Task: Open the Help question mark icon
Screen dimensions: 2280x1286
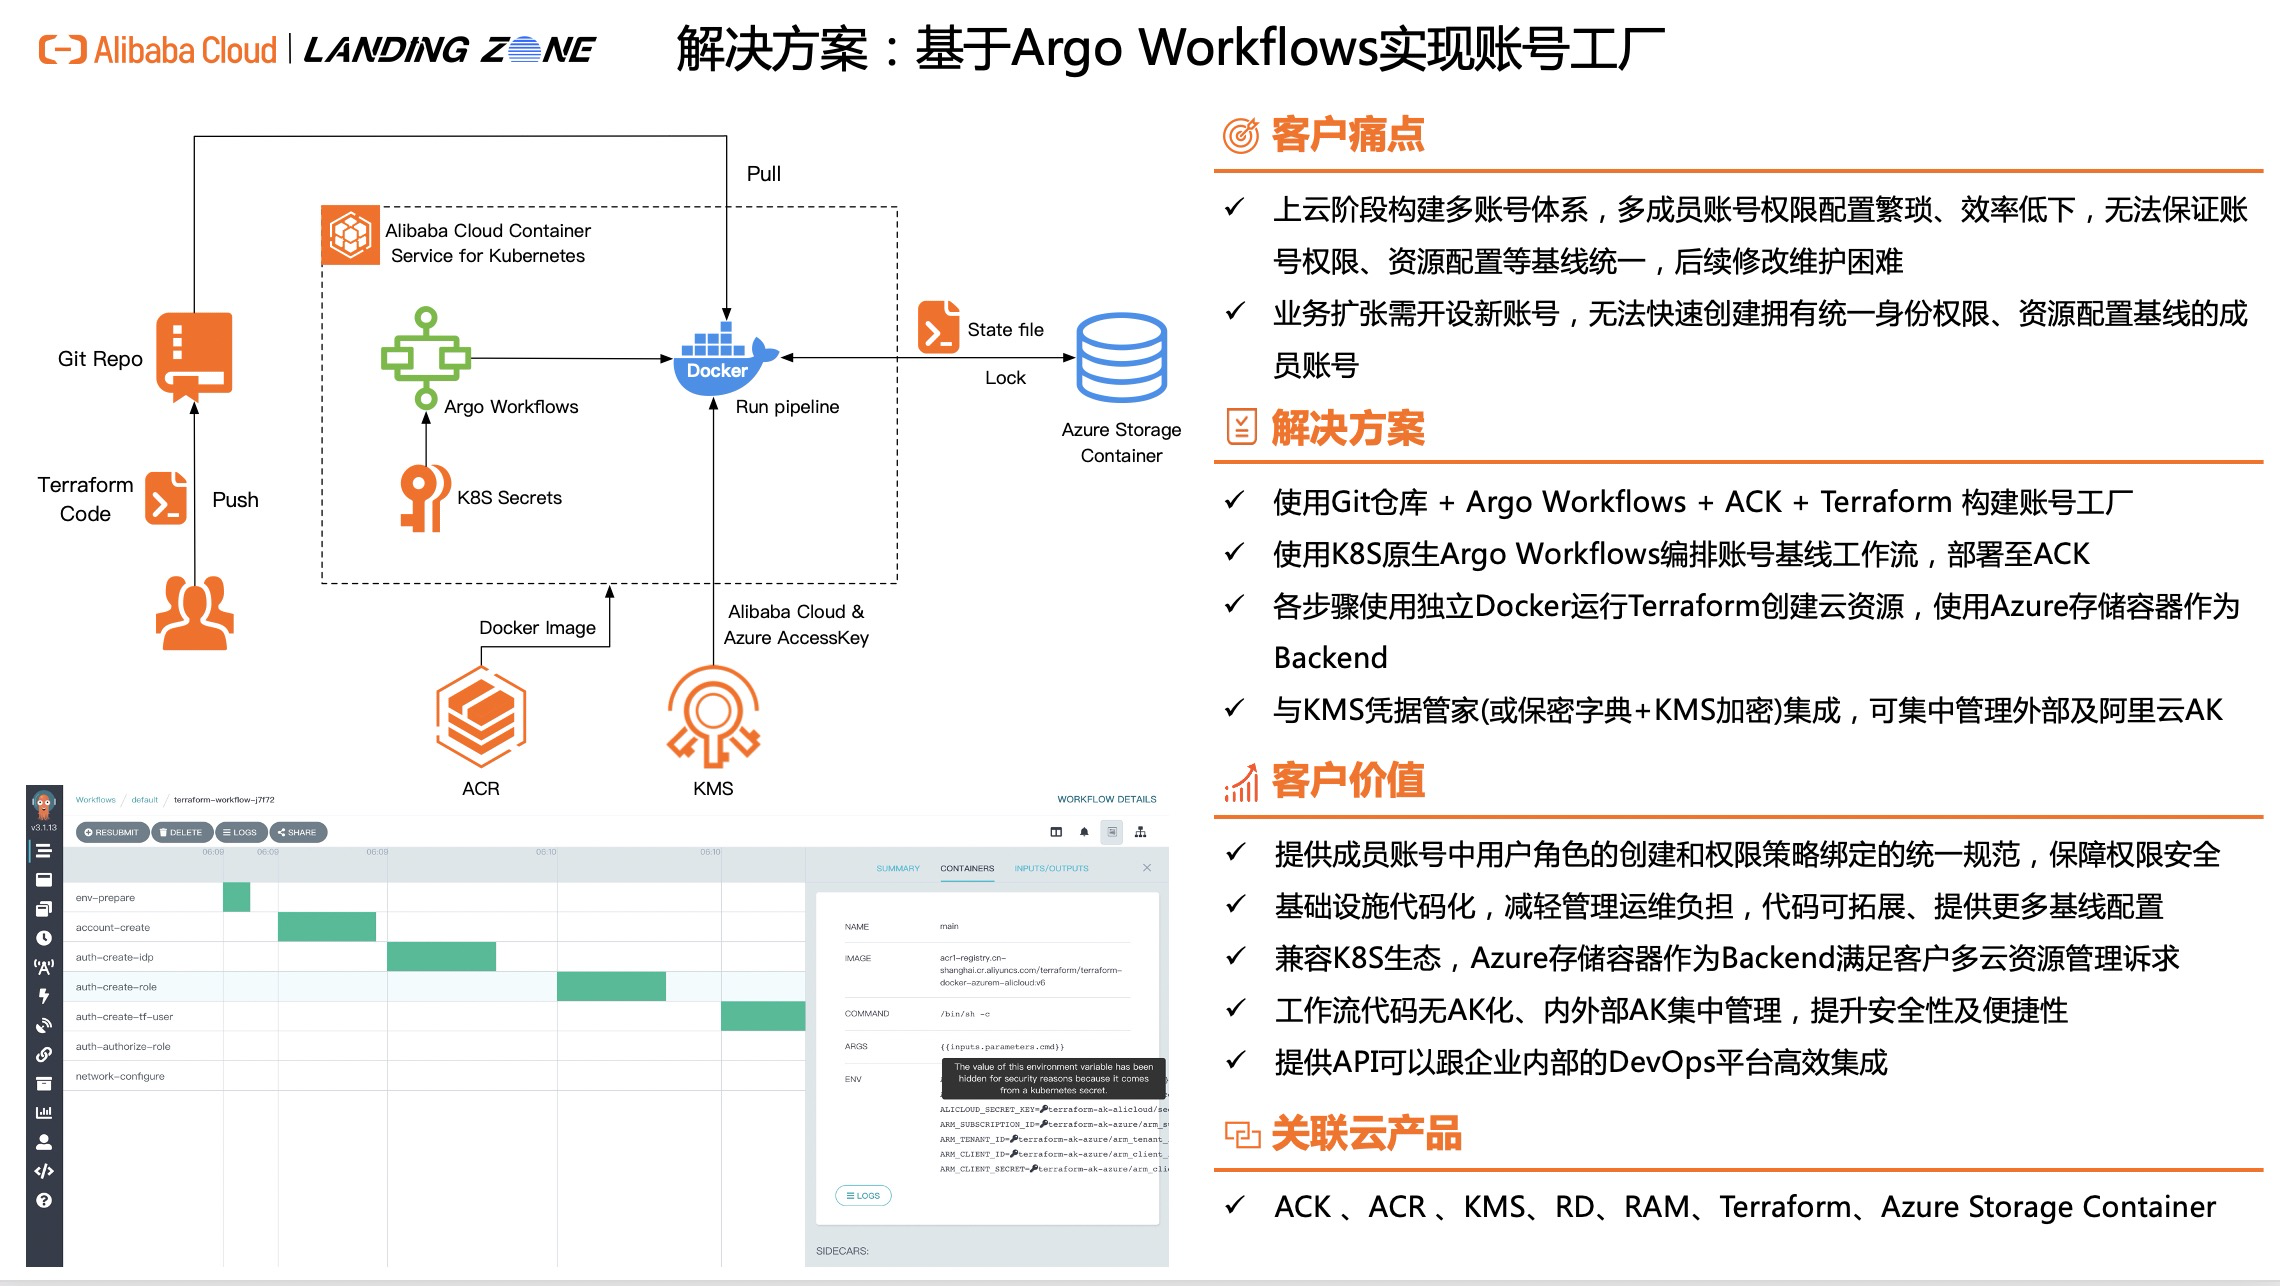Action: 44,1200
